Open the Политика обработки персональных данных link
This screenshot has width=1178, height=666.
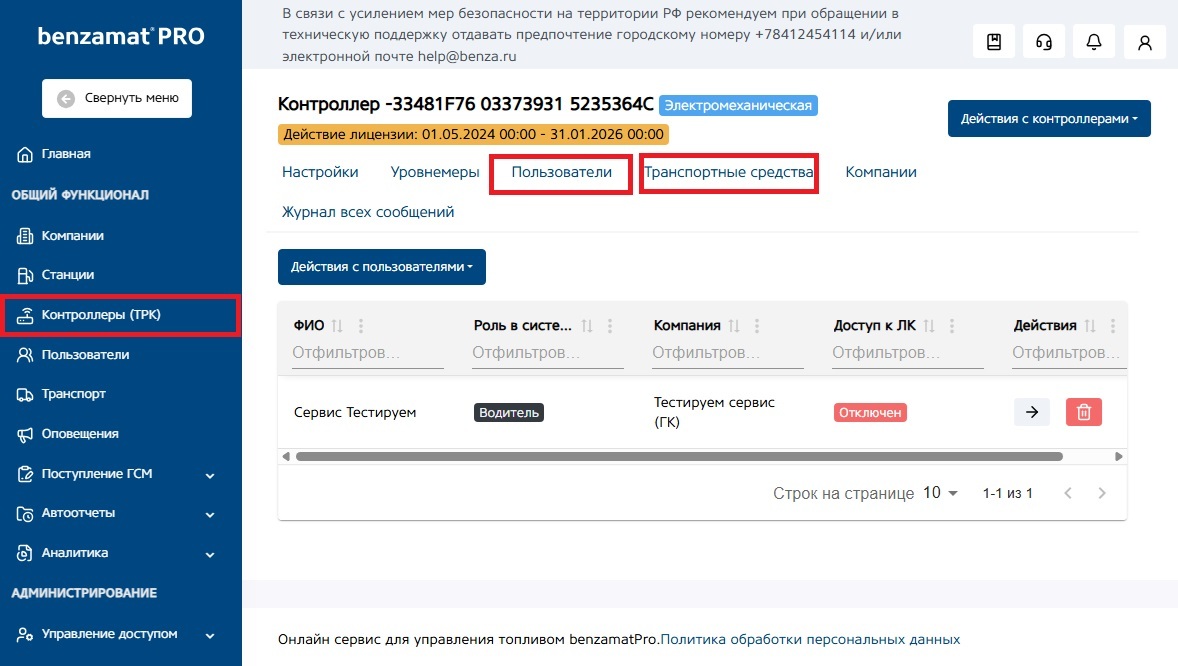(x=810, y=639)
